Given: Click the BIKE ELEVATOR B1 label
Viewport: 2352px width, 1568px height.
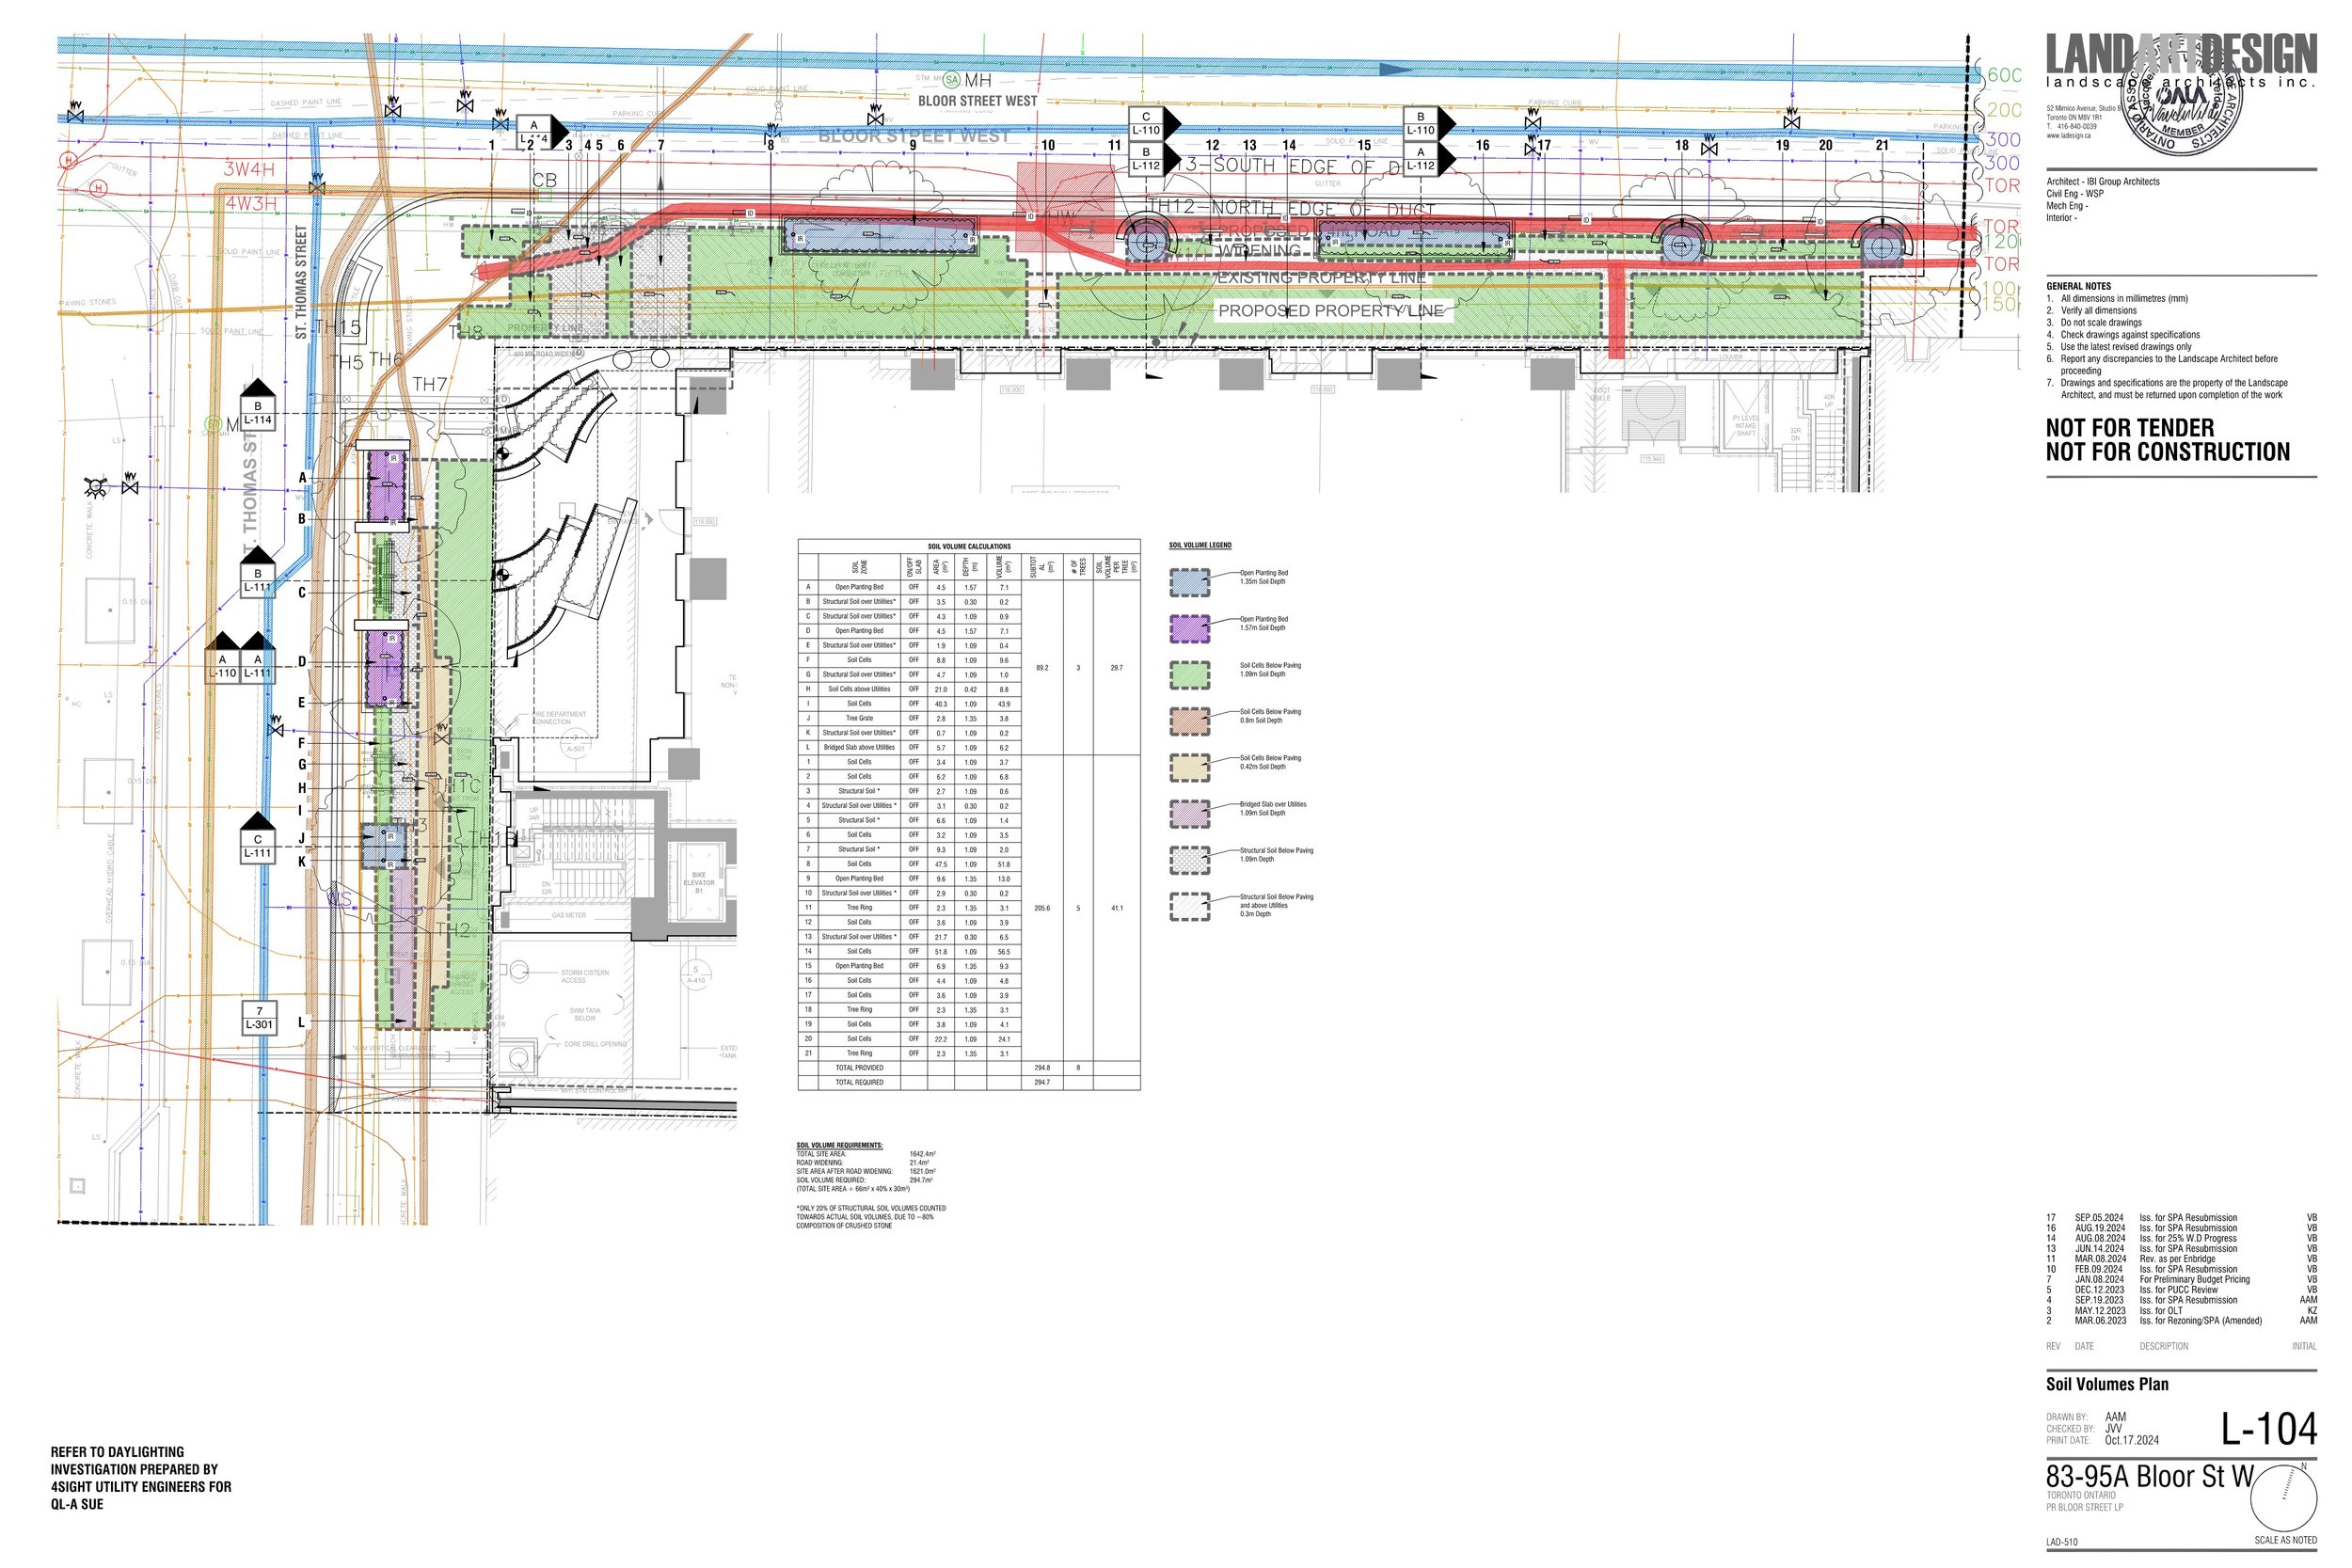Looking at the screenshot, I should [x=699, y=883].
